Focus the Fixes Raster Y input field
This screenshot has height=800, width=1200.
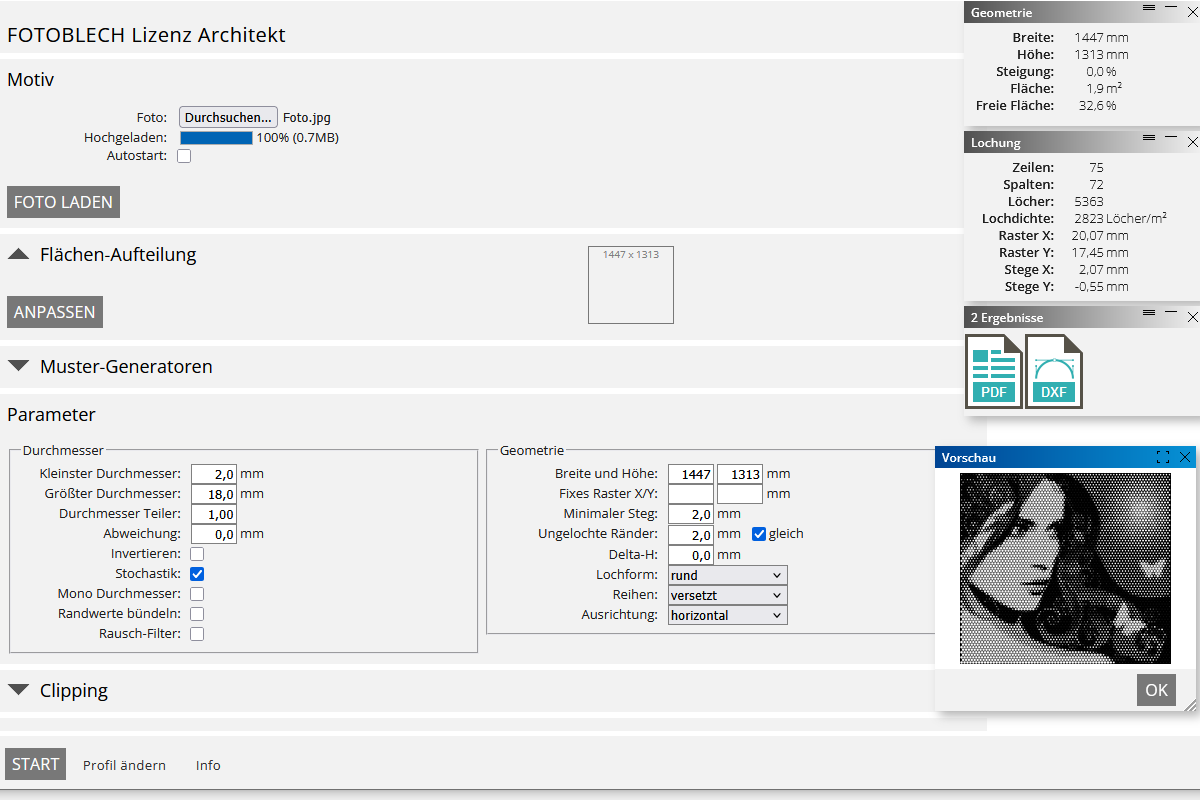click(x=740, y=494)
